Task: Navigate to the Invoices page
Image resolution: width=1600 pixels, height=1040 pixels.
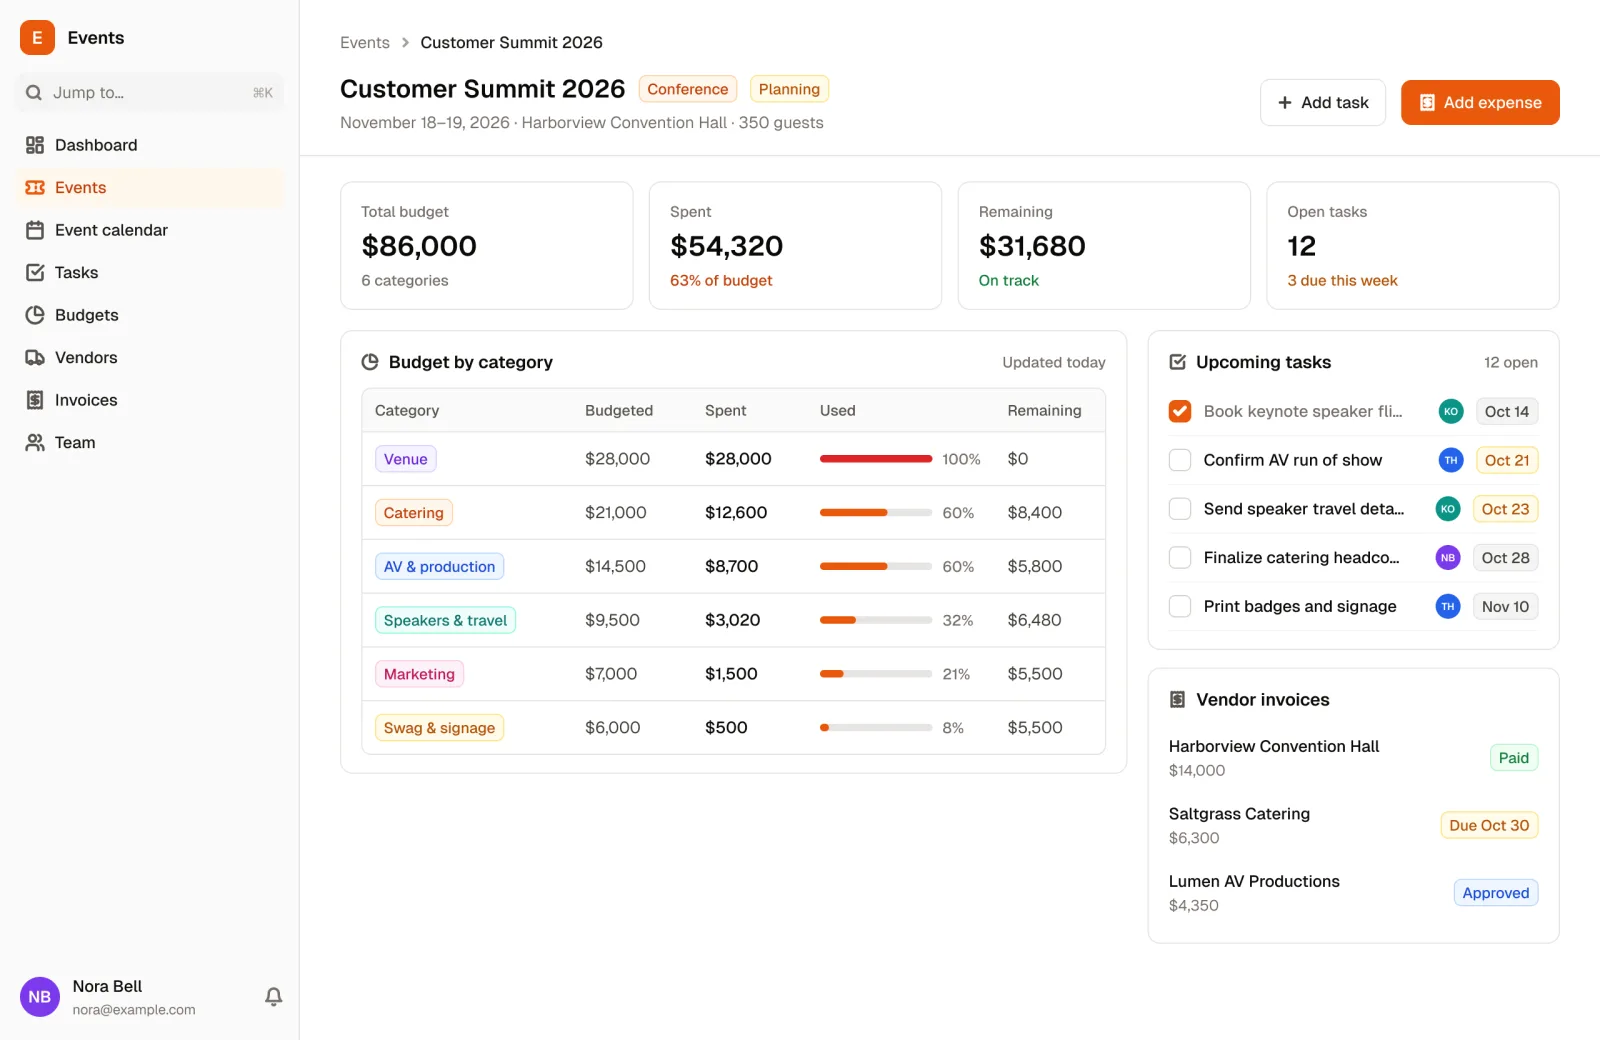Action: coord(150,400)
